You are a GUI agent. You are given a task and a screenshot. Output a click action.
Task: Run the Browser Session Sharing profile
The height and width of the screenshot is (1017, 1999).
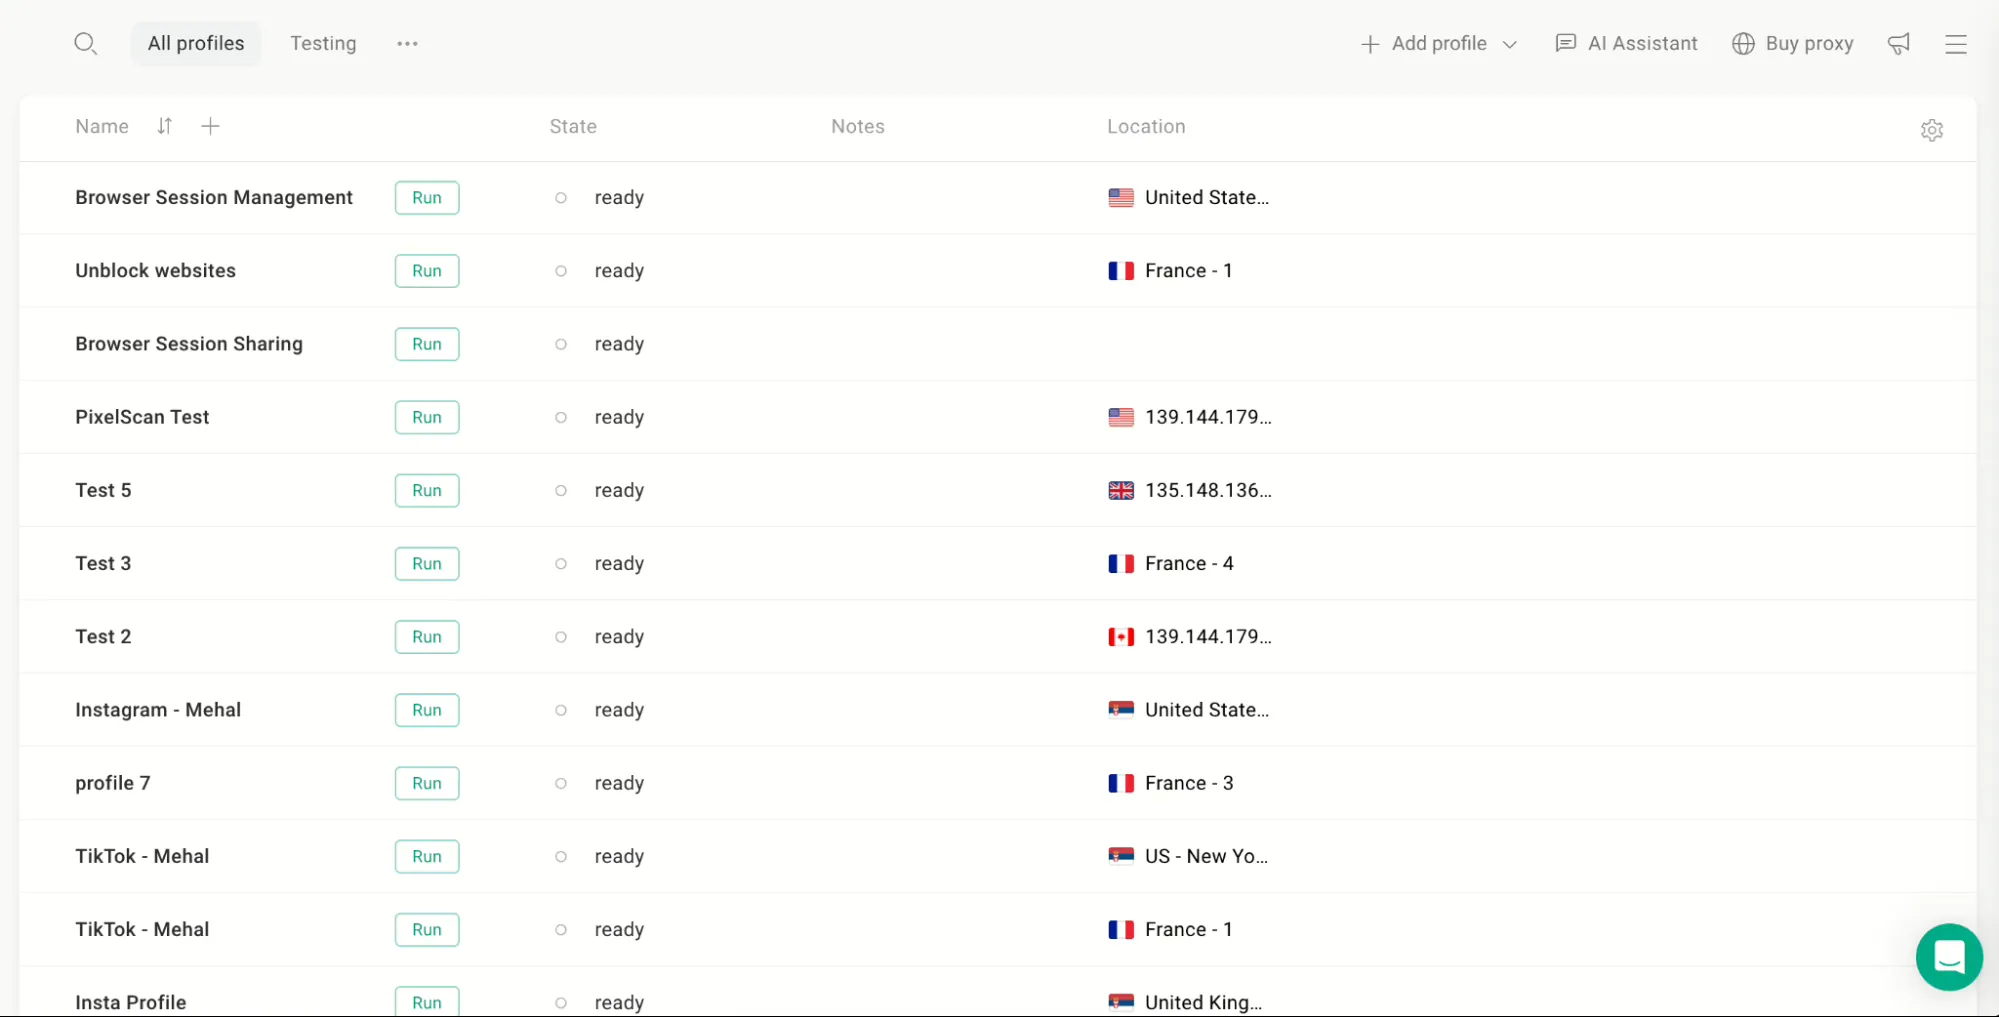[427, 344]
